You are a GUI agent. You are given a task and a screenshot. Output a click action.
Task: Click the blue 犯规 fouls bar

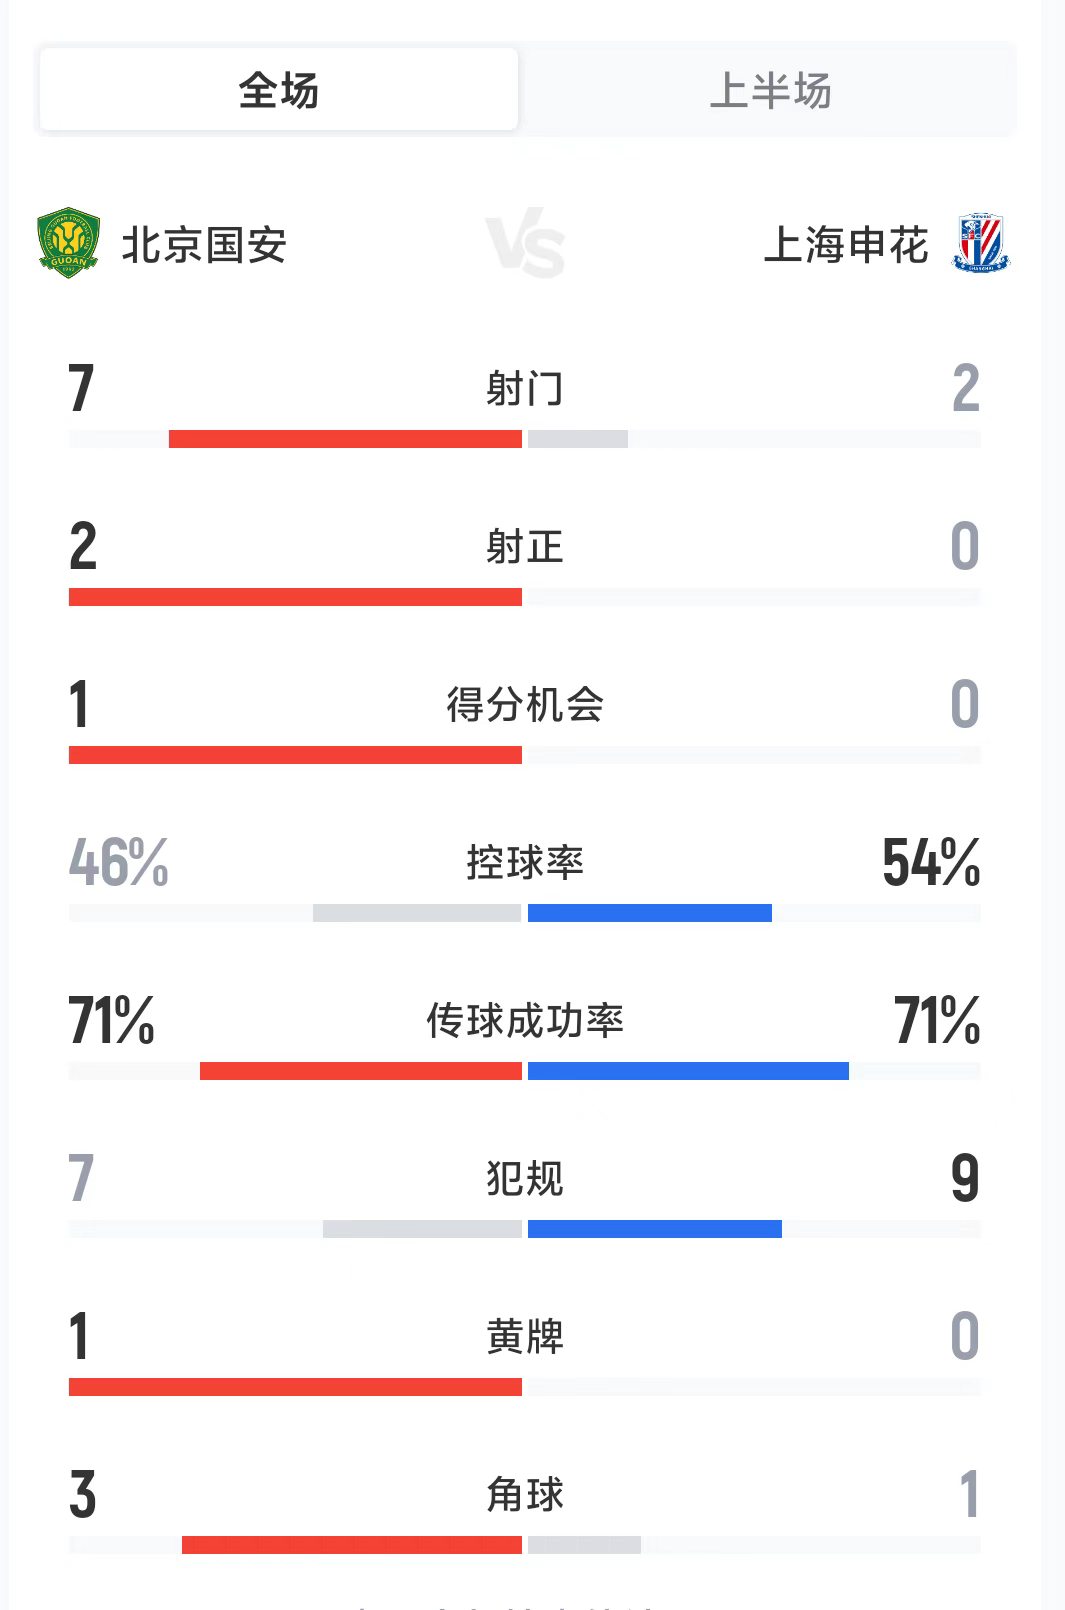tap(655, 1229)
